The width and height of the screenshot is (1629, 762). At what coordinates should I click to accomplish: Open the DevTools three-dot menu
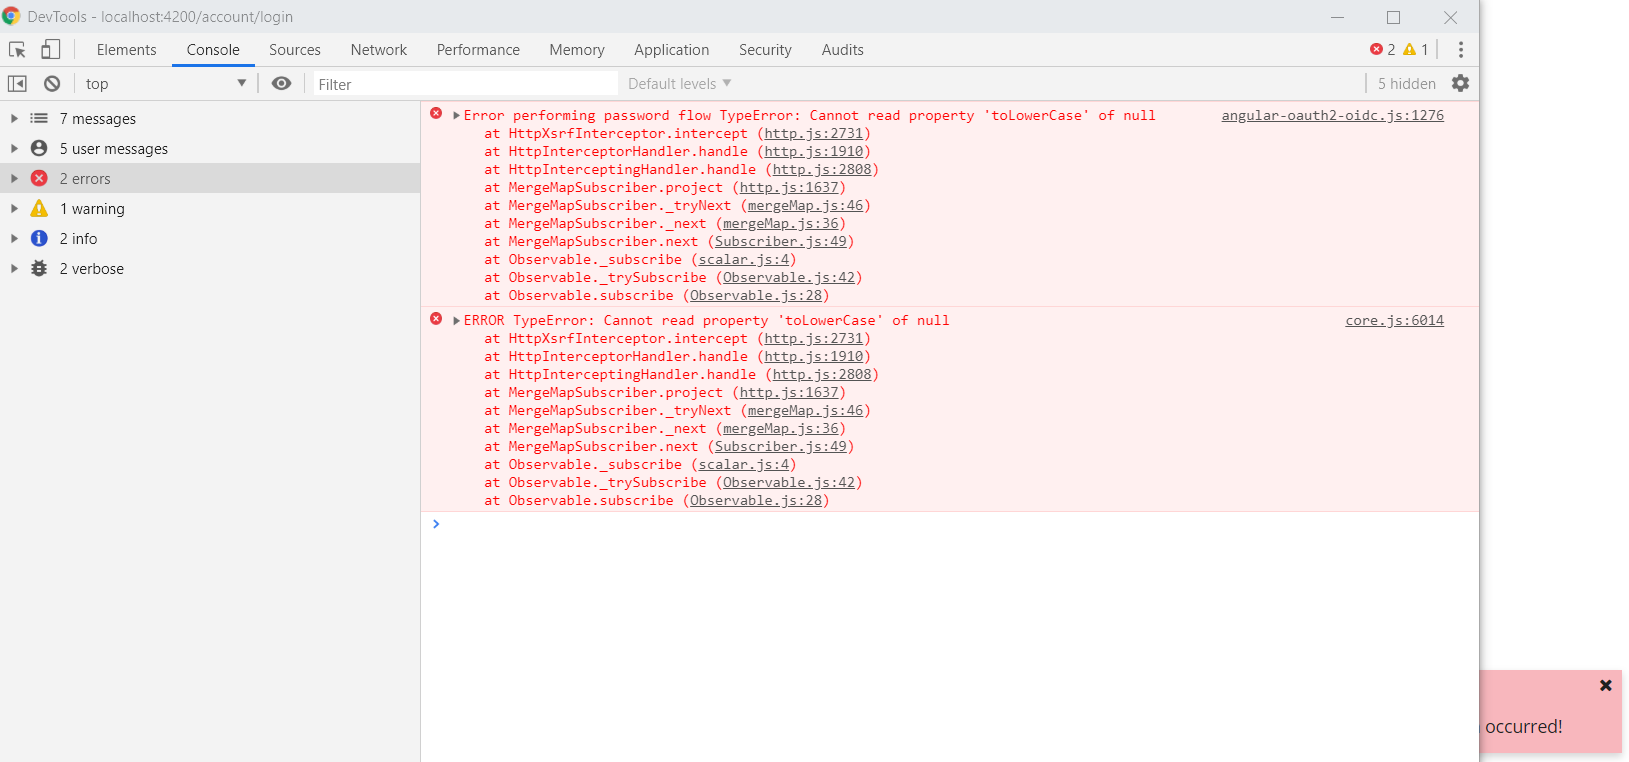pos(1461,50)
